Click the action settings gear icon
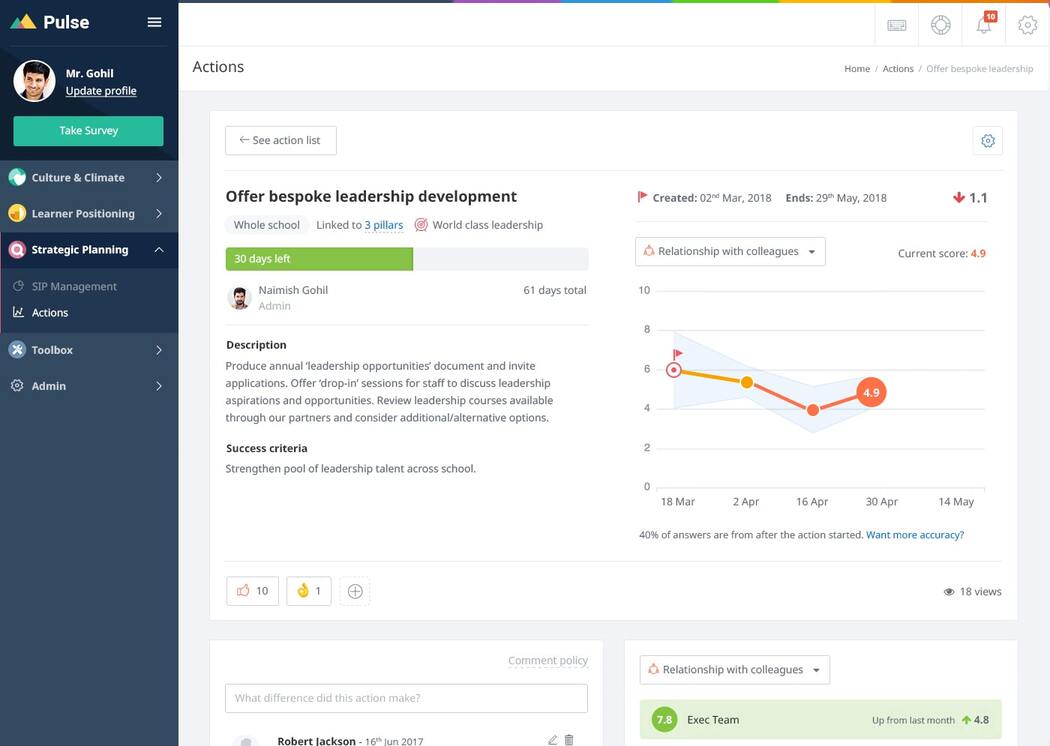Screen dimensions: 1050x746 click(987, 141)
